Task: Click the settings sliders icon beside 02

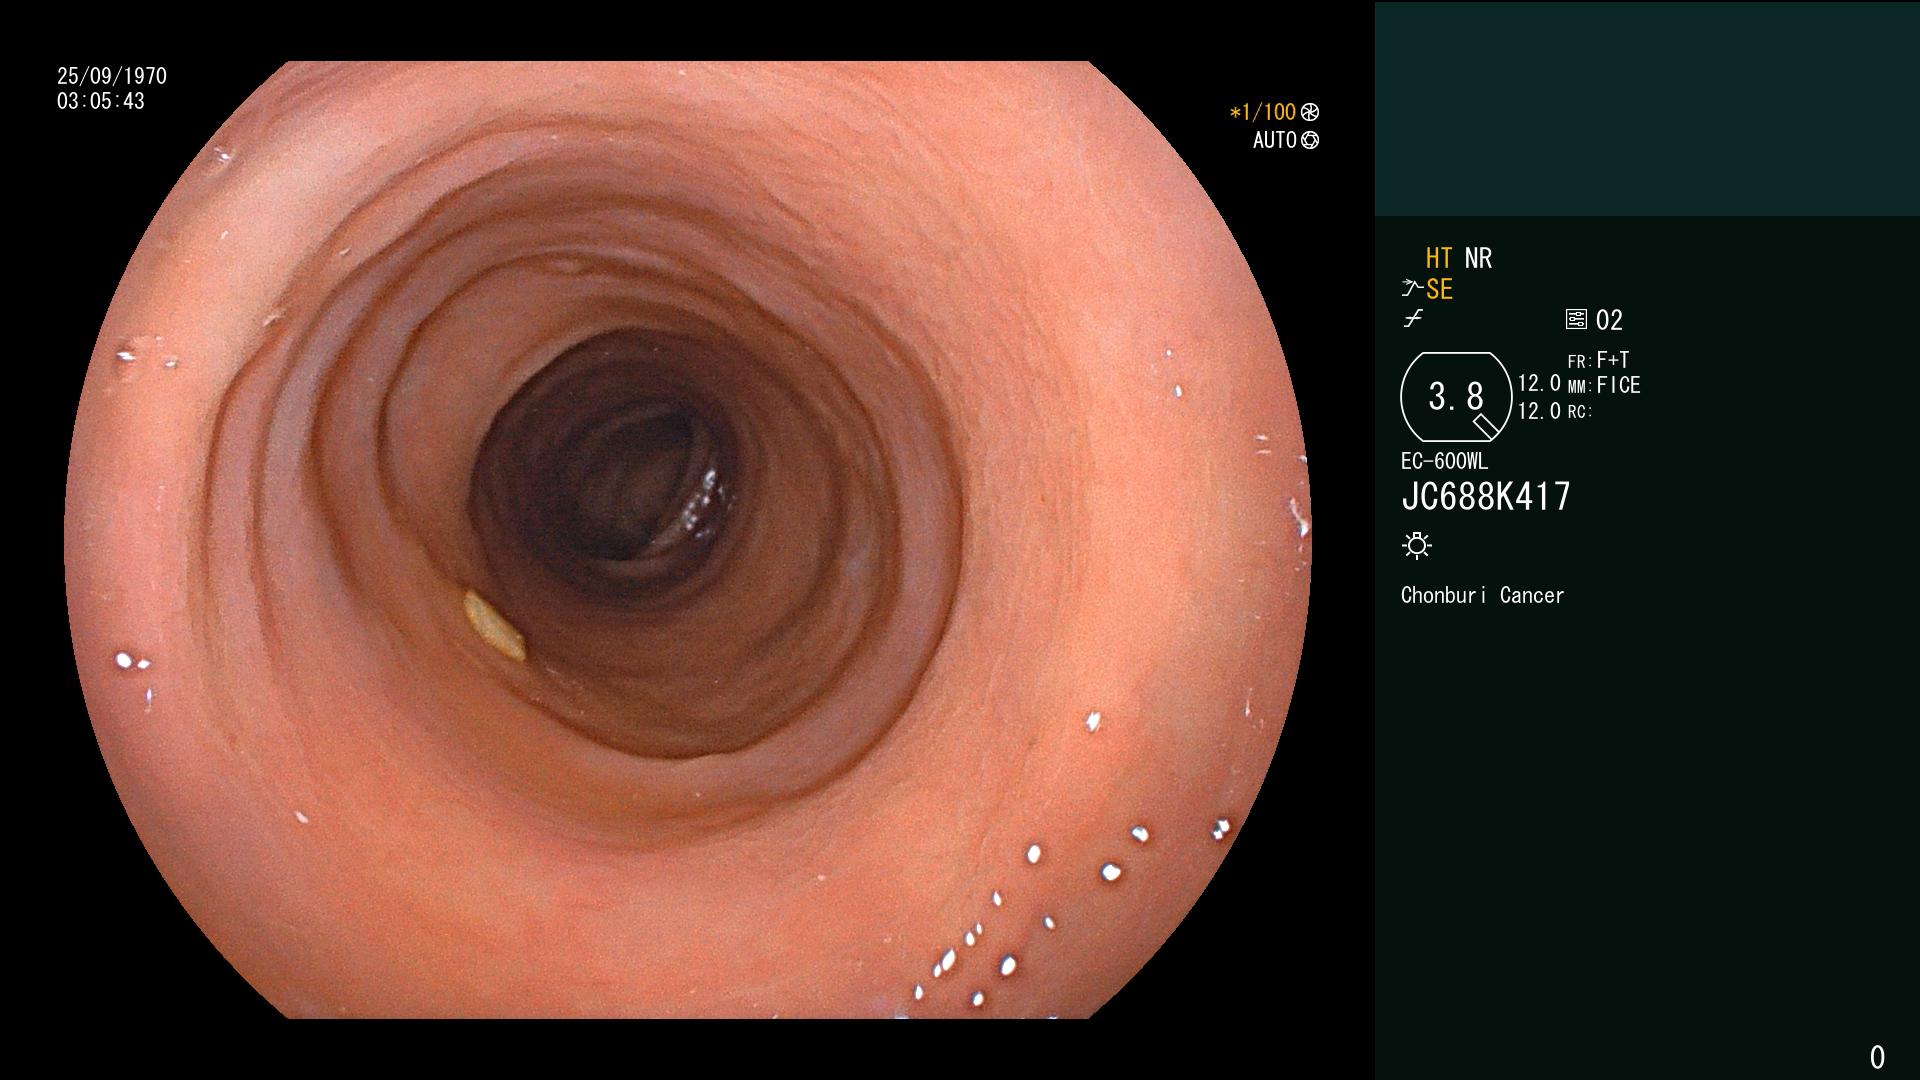Action: 1576,319
